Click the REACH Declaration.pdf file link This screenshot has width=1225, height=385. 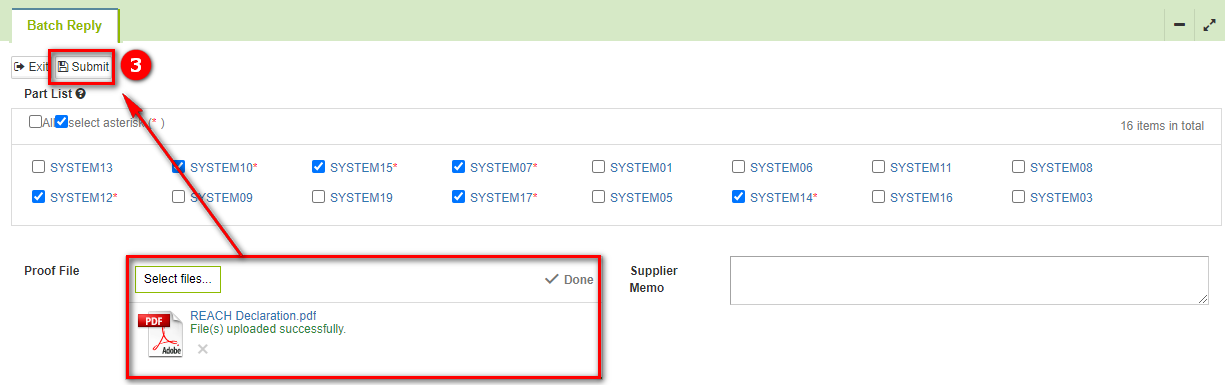pos(253,316)
